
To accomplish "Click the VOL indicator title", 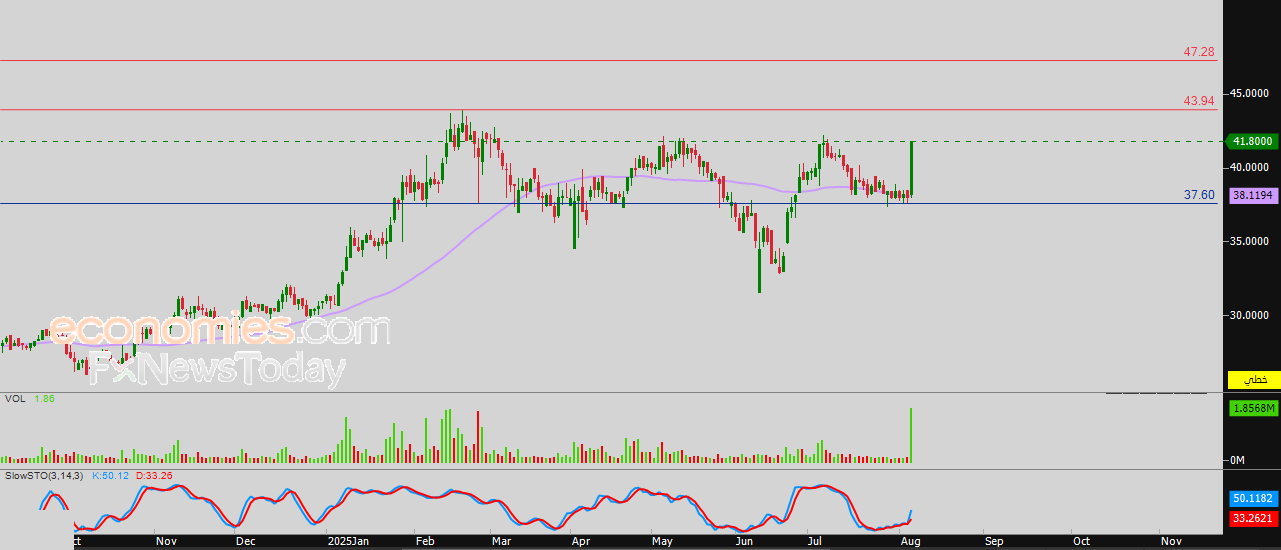I will pos(15,399).
